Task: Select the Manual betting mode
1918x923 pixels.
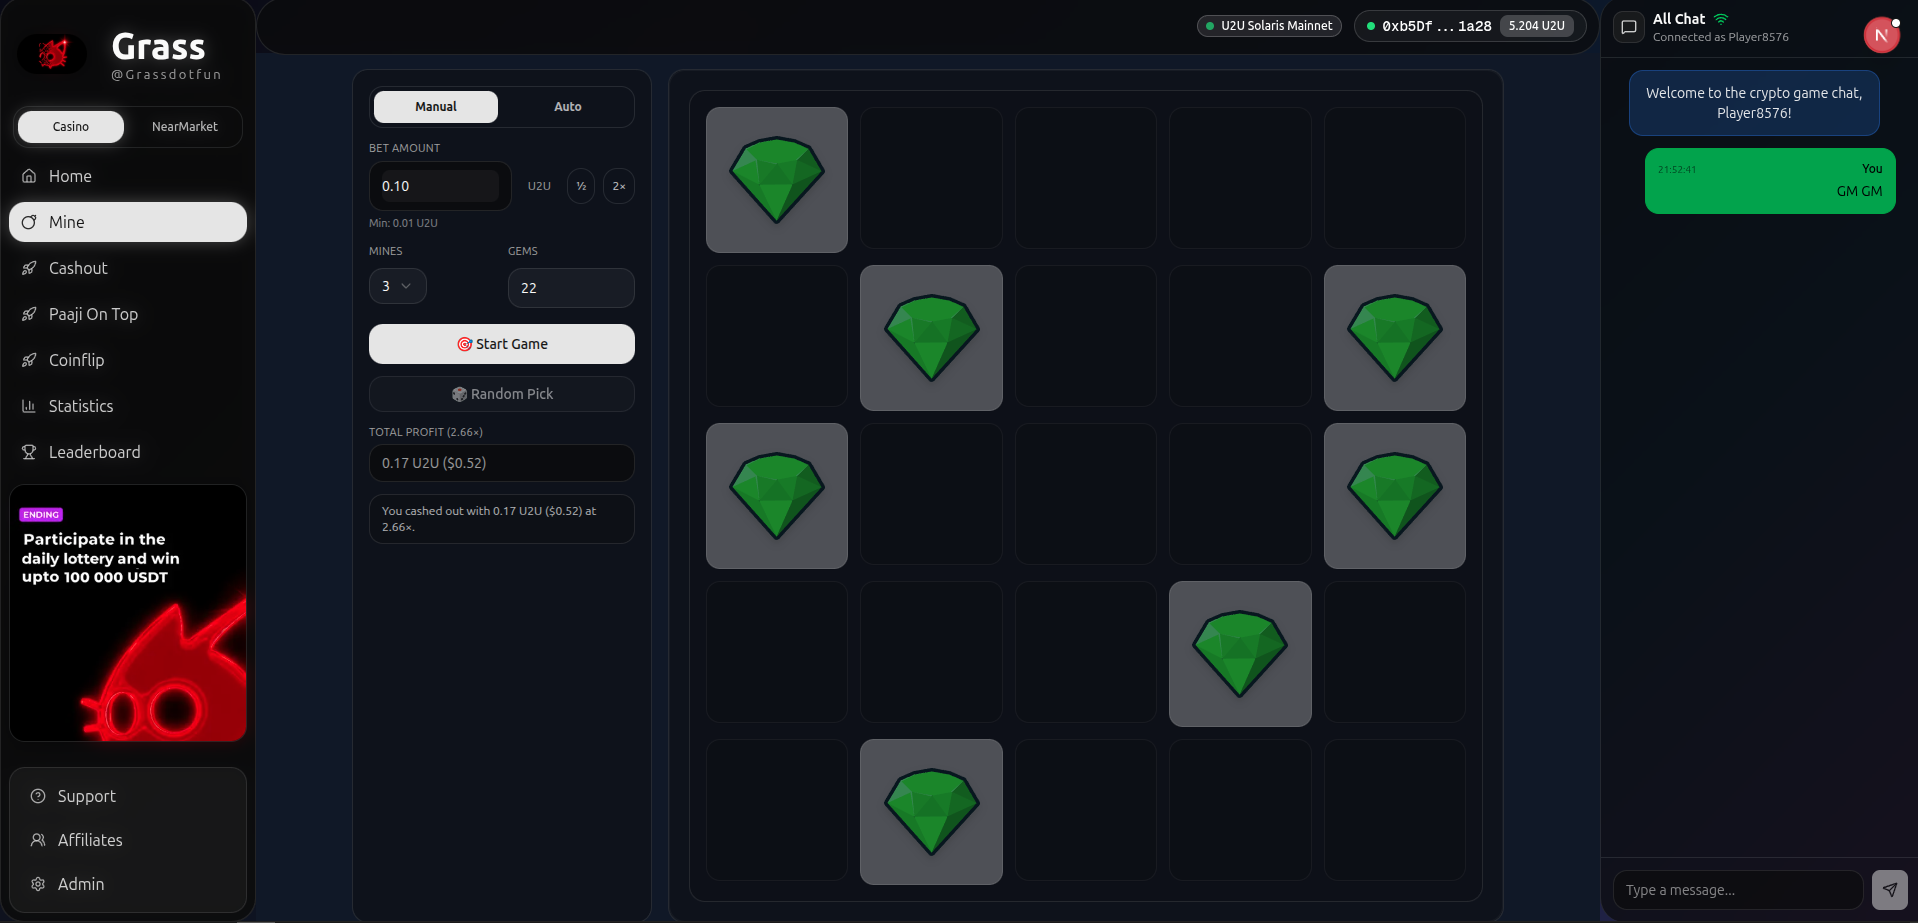Action: [436, 107]
